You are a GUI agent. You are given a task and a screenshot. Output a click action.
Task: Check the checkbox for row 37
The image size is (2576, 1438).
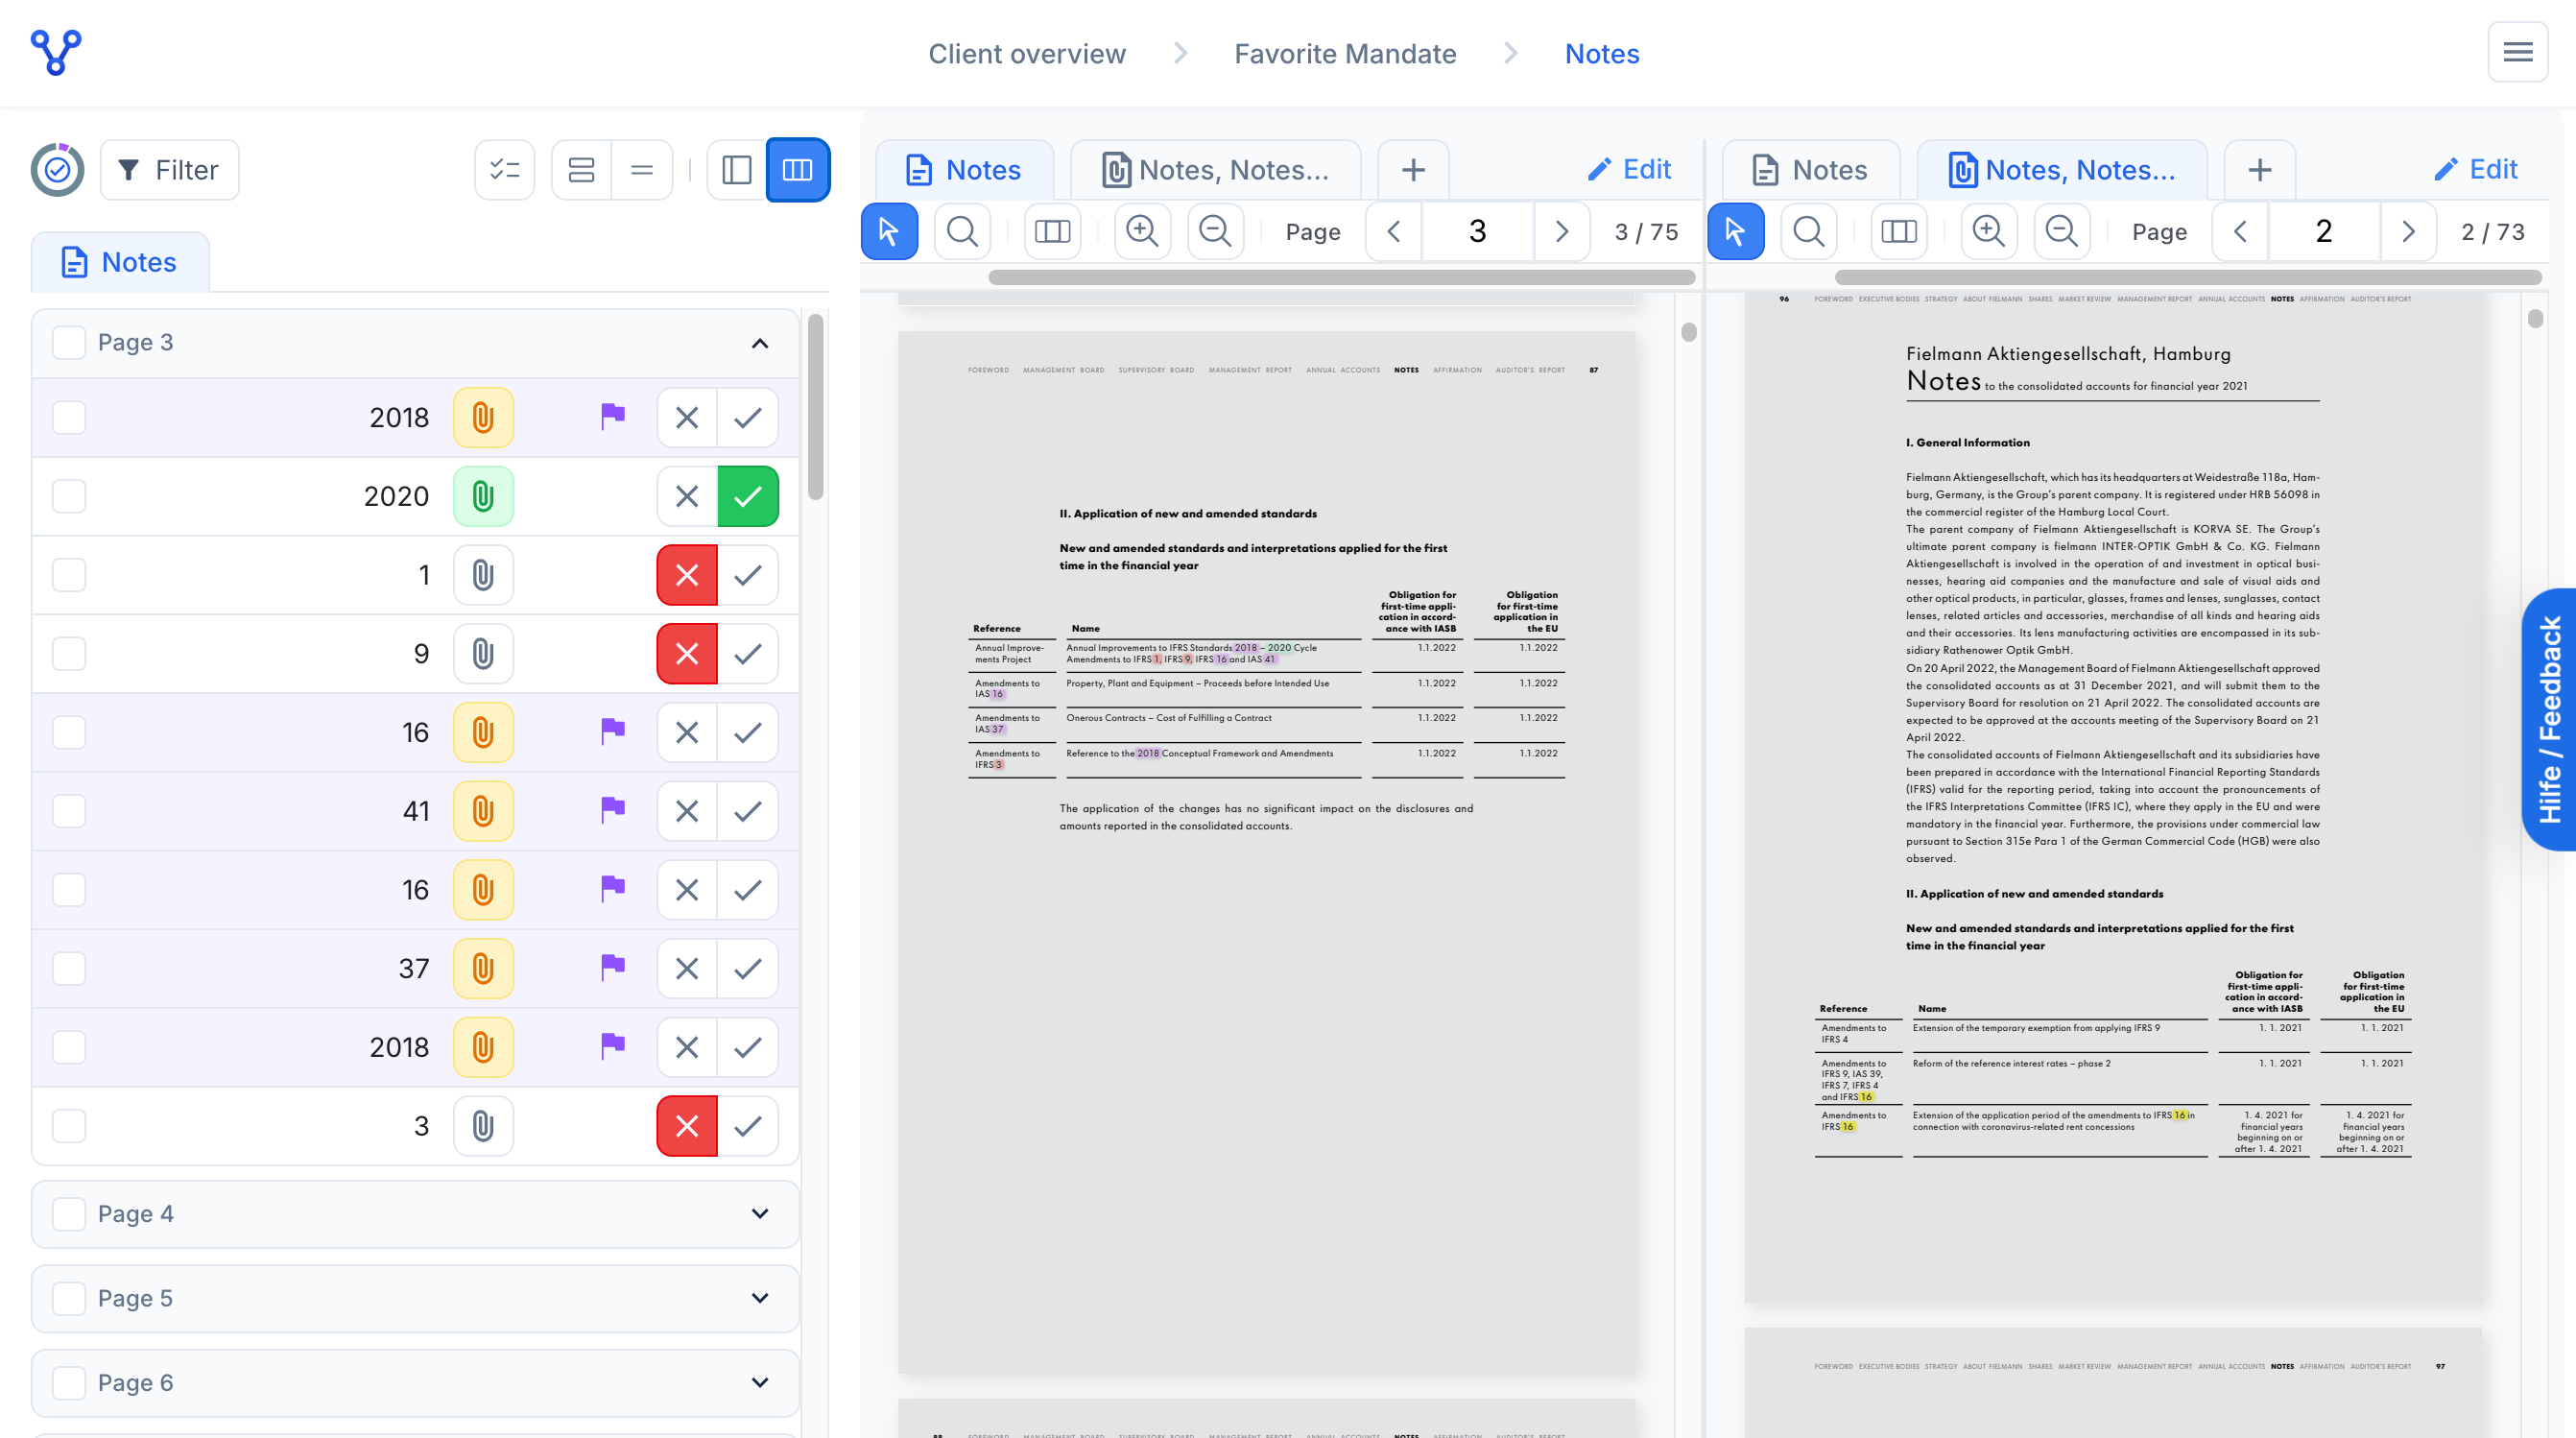(x=69, y=968)
